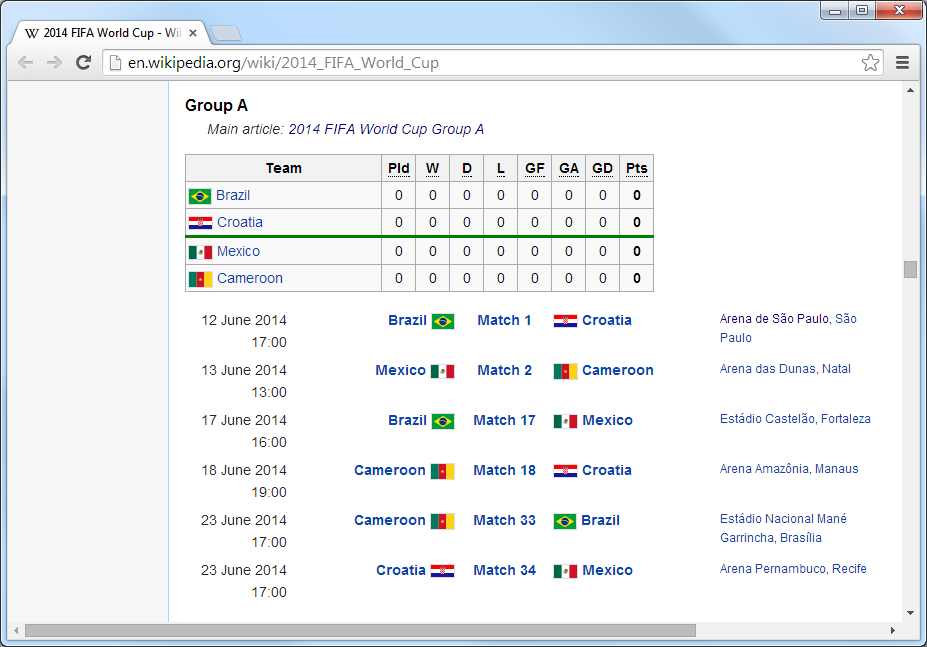Click the horizontal scrollbar right arrow
The width and height of the screenshot is (927, 647).
893,630
